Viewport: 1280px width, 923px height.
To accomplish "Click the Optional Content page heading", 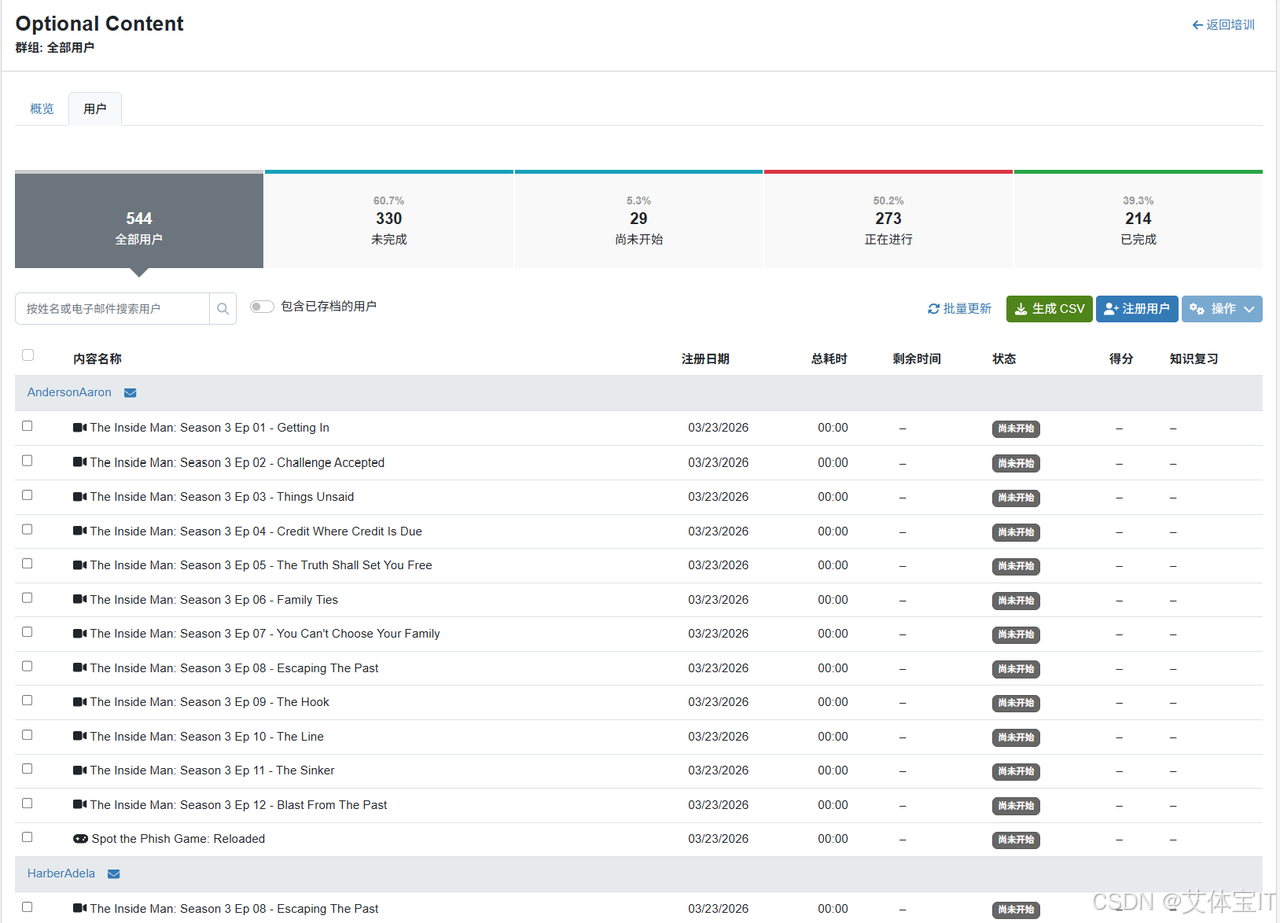I will (x=100, y=24).
